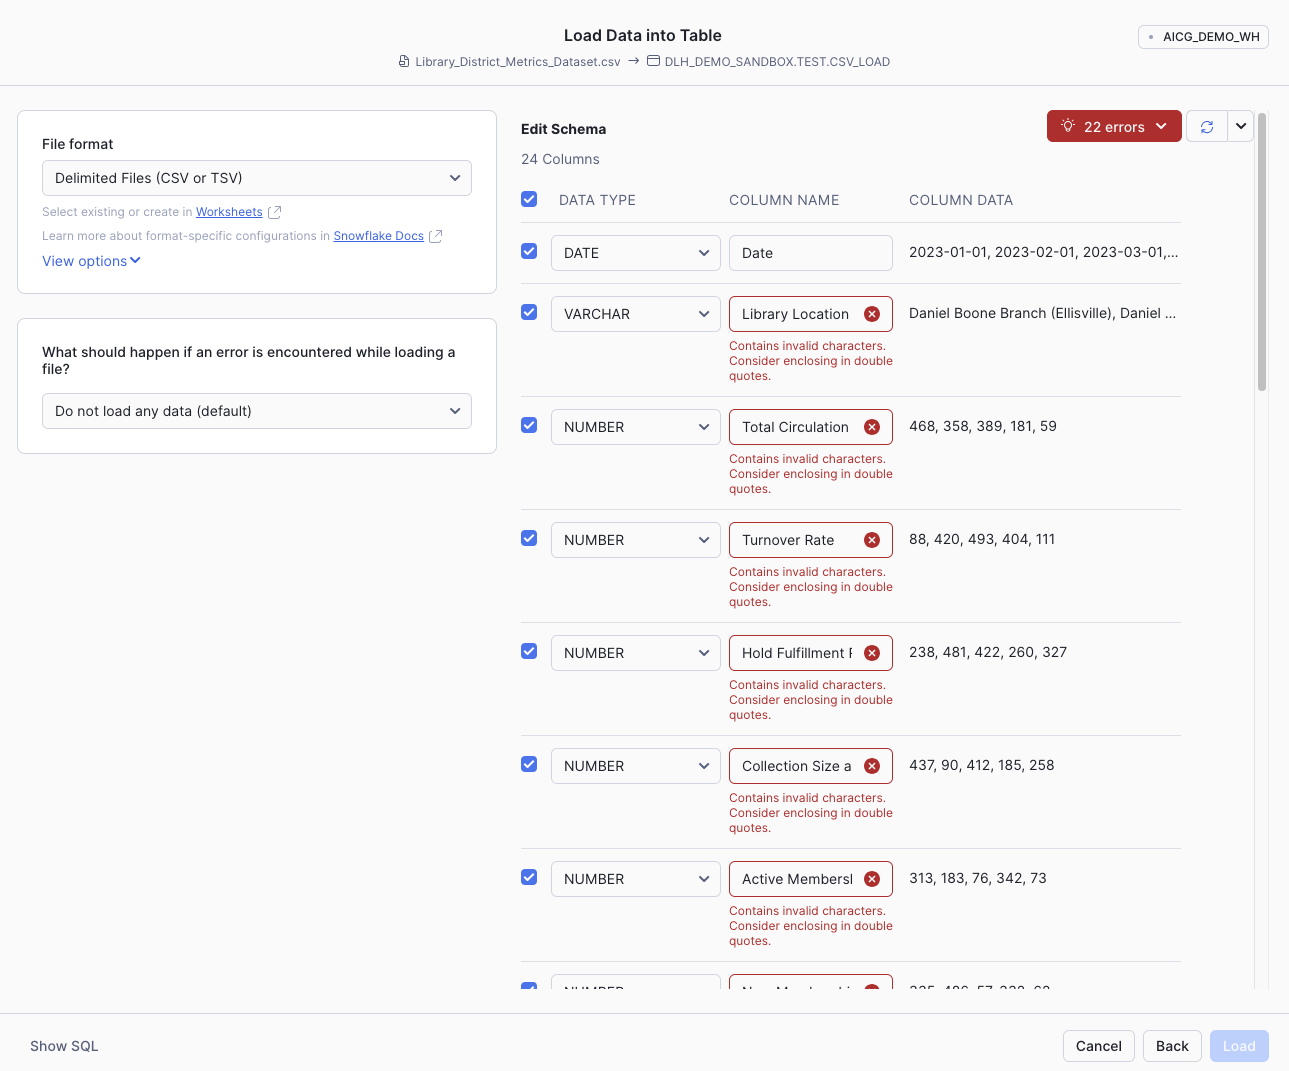Screen dimensions: 1289x1071
Task: Click error icon in Library Location field
Action: [872, 314]
